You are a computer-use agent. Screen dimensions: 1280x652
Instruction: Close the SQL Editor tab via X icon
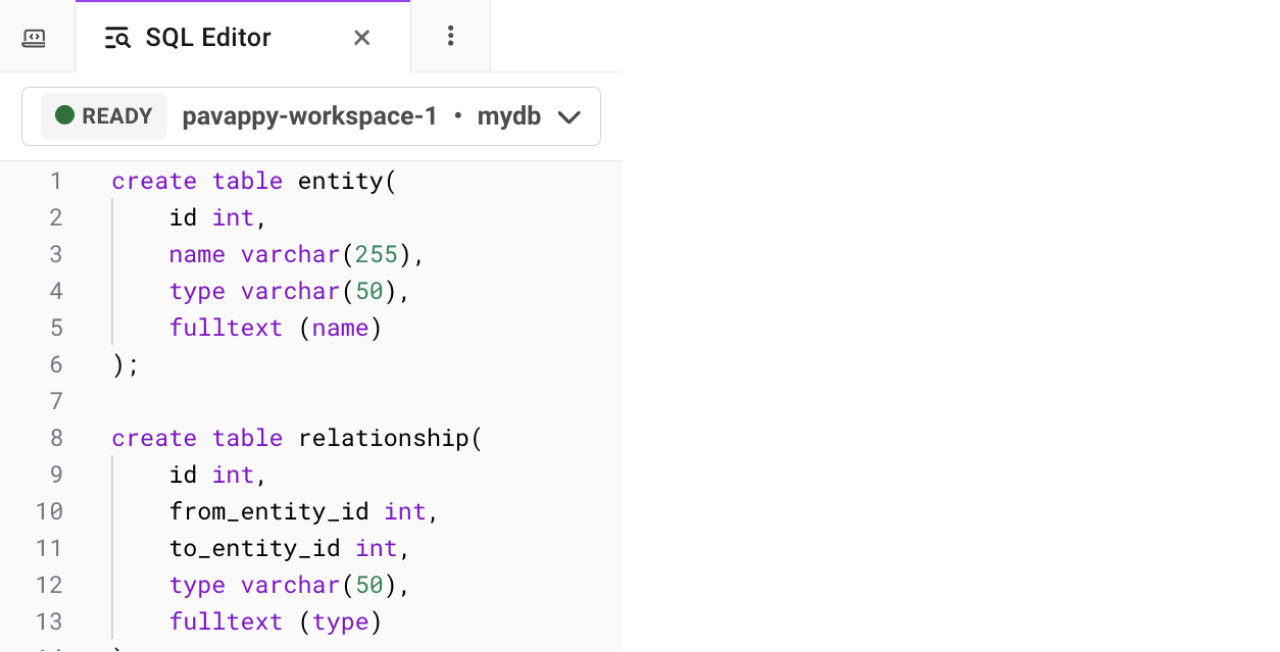[x=361, y=37]
